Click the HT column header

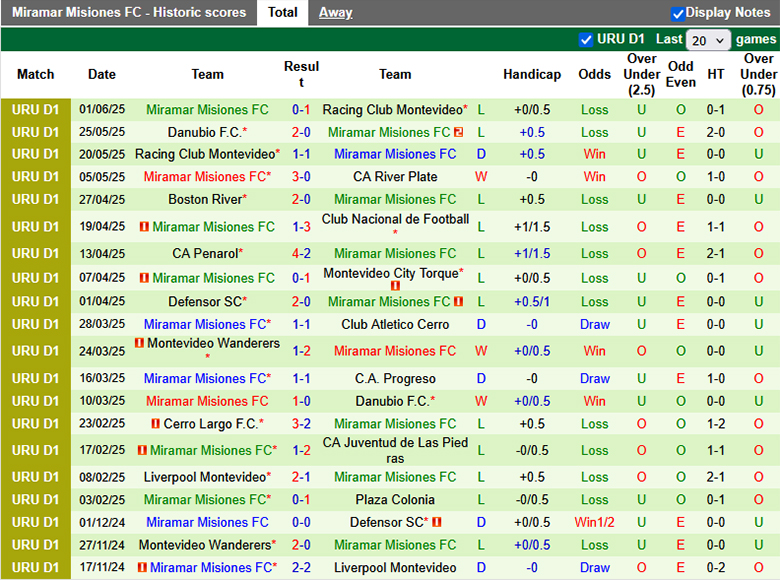click(x=715, y=75)
